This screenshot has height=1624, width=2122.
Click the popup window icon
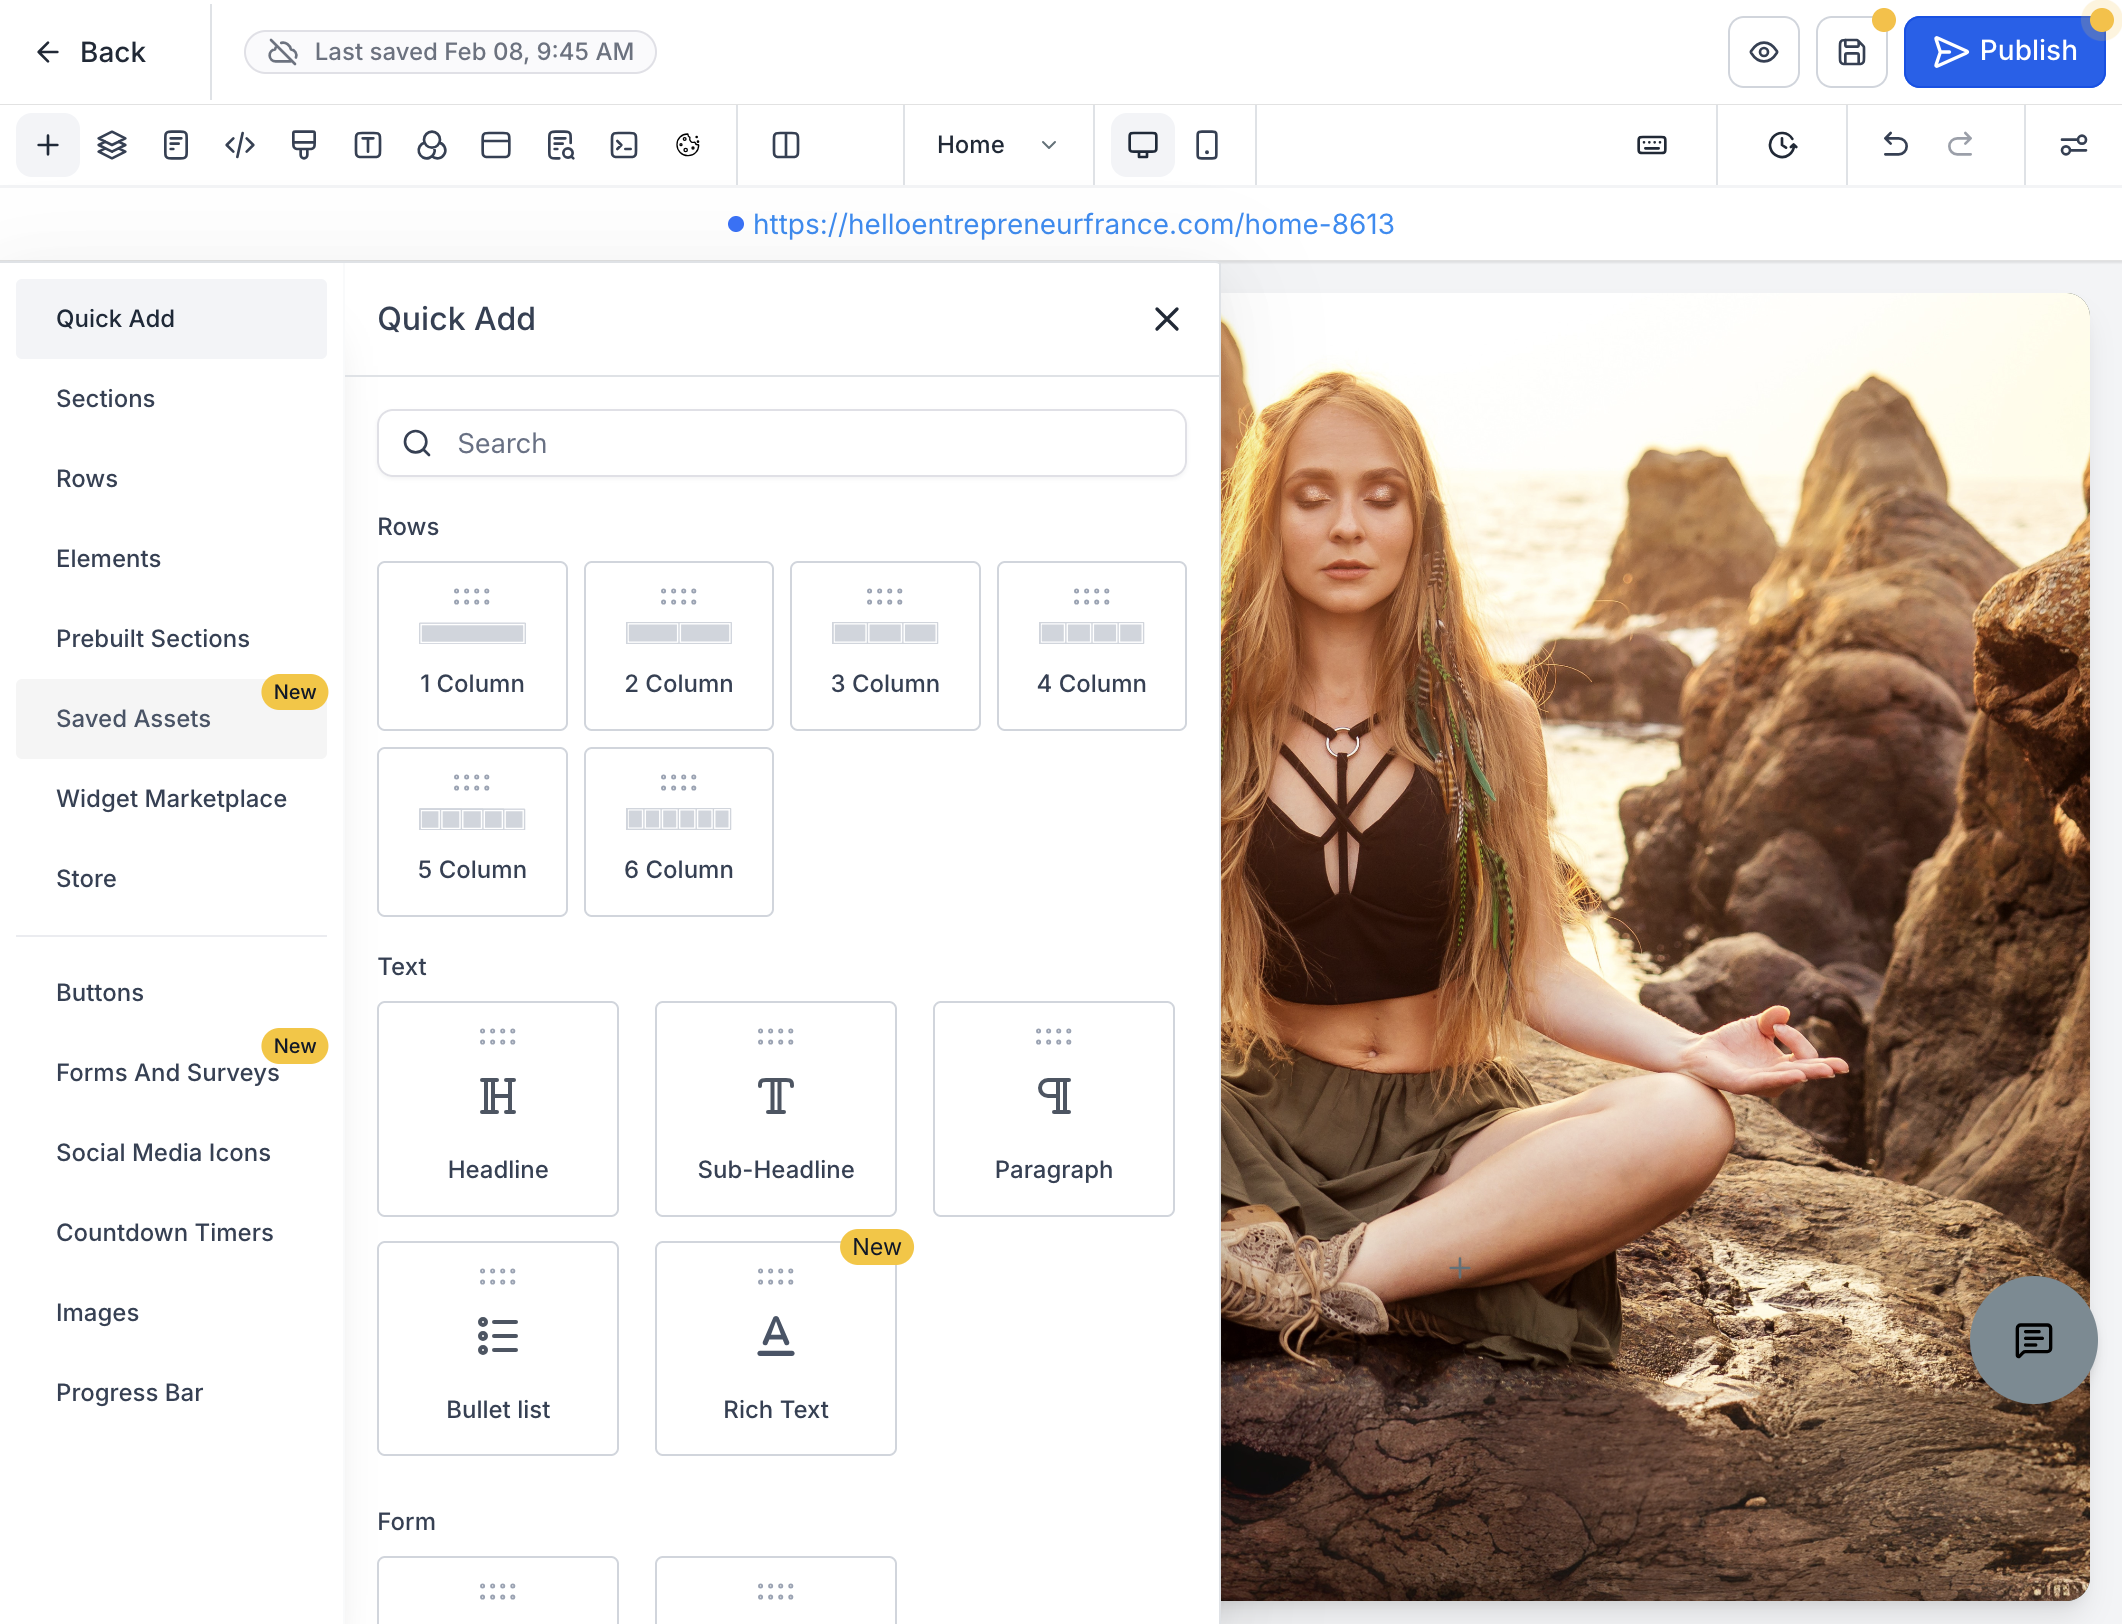pyautogui.click(x=496, y=145)
